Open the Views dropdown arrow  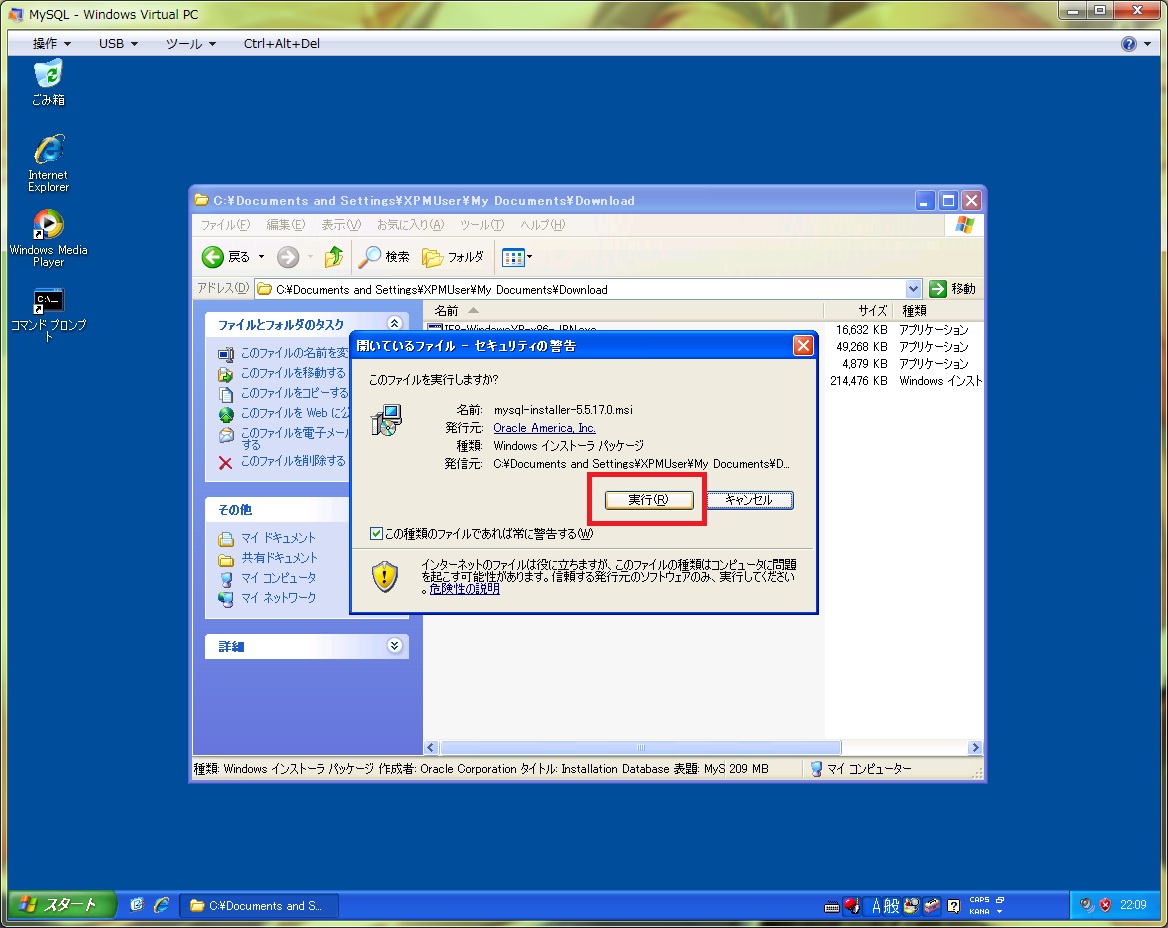click(x=530, y=258)
